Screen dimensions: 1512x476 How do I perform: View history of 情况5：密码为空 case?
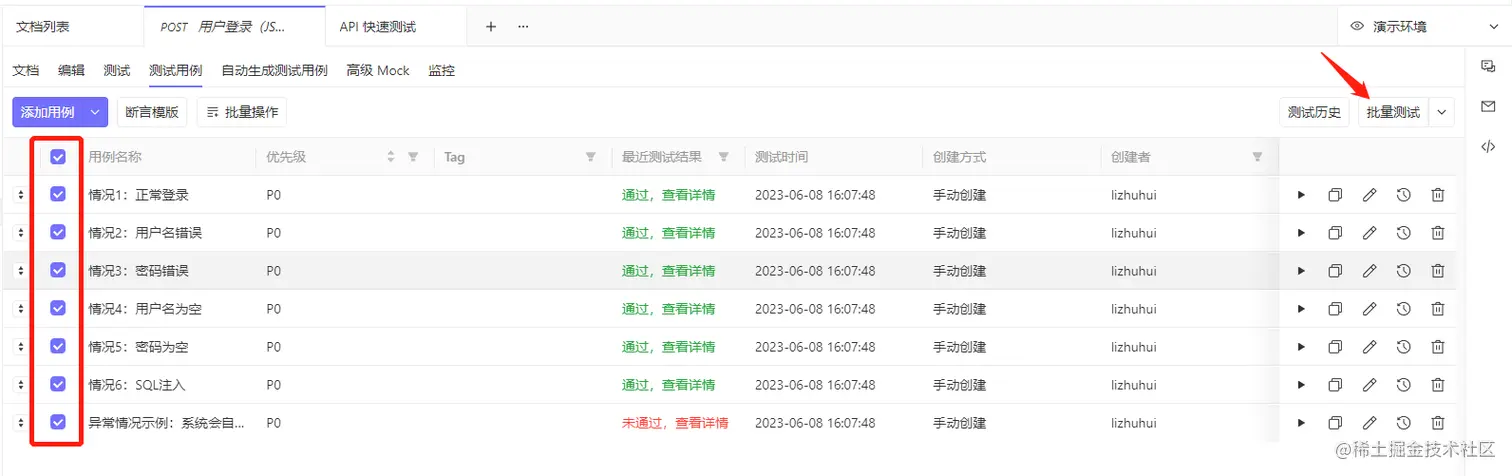[x=1404, y=347]
